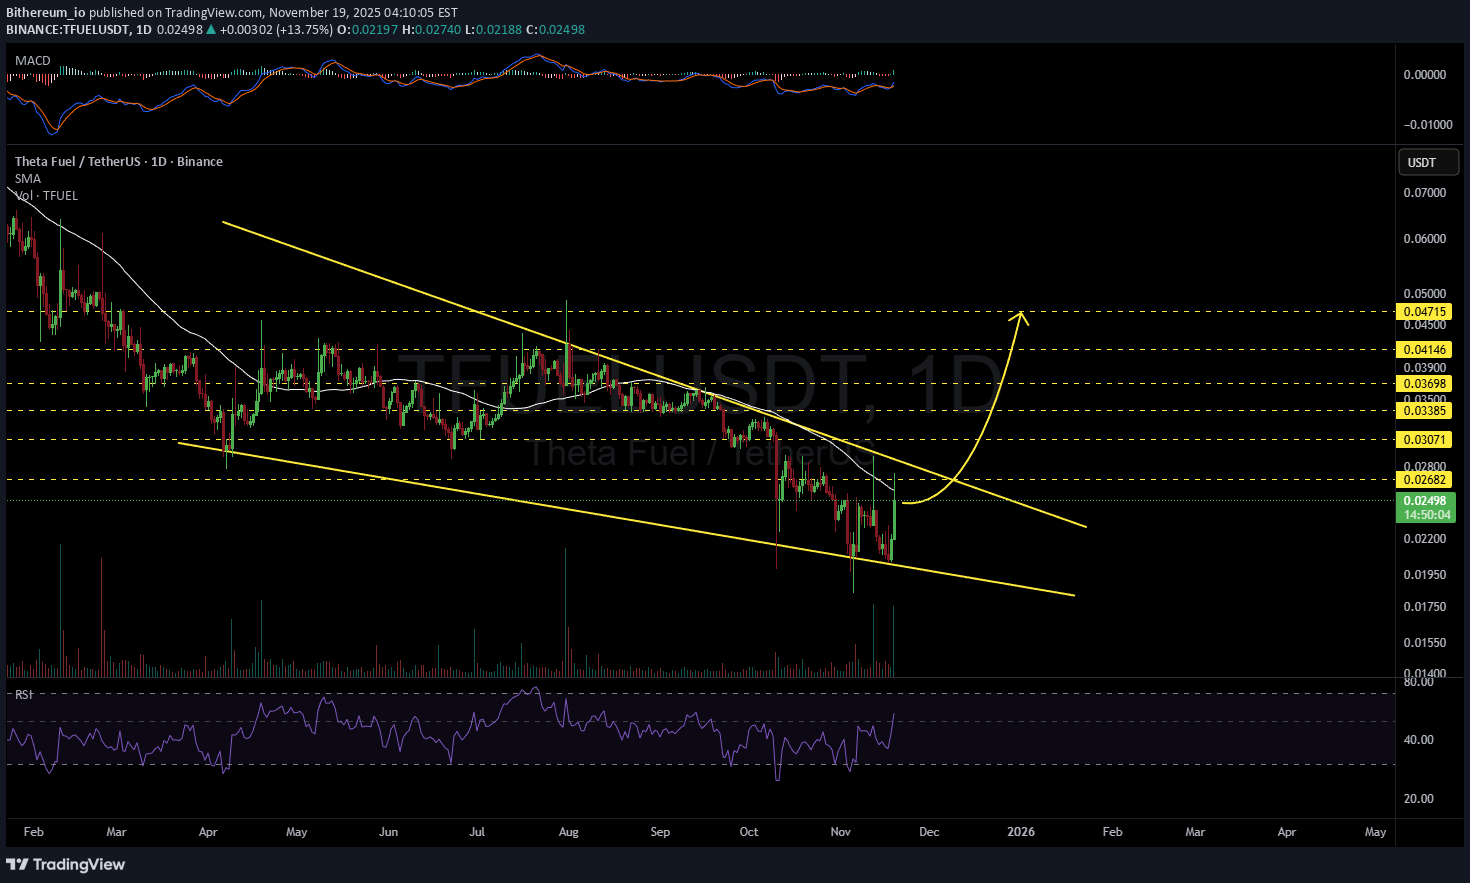This screenshot has width=1470, height=883.
Task: Click the Bithereum_io publisher name
Action: tap(46, 13)
